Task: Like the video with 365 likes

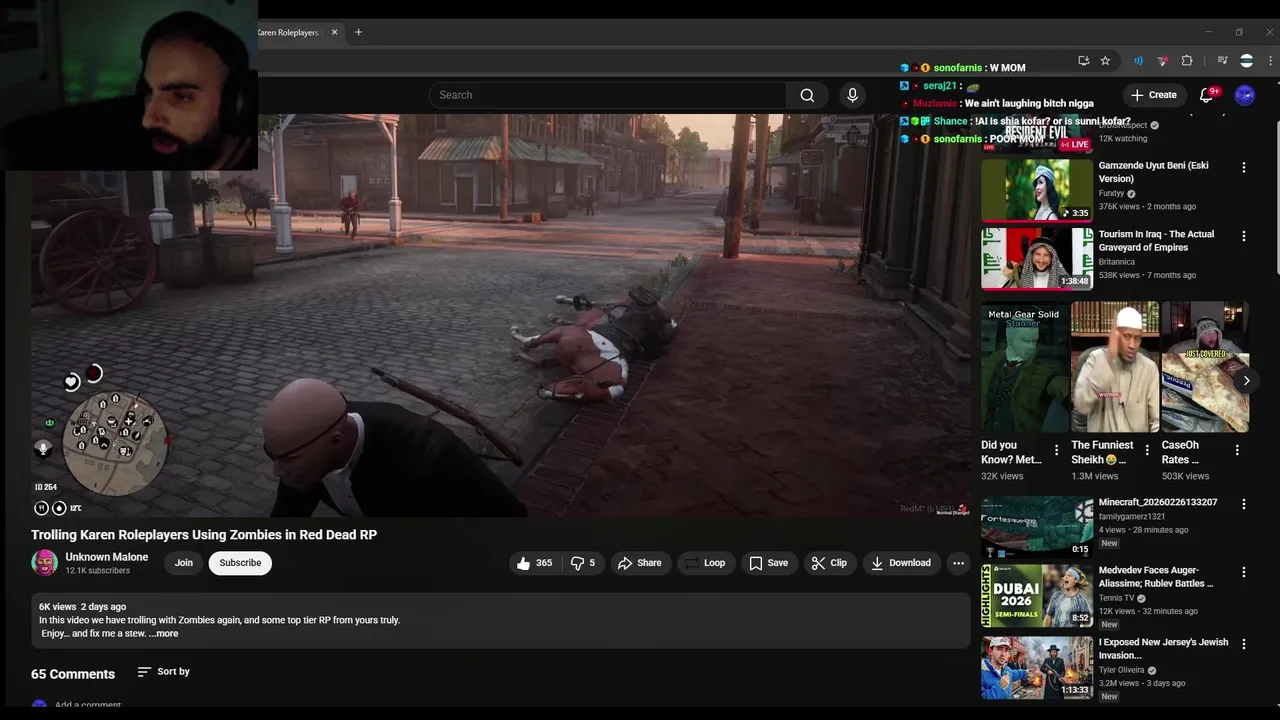Action: (534, 563)
